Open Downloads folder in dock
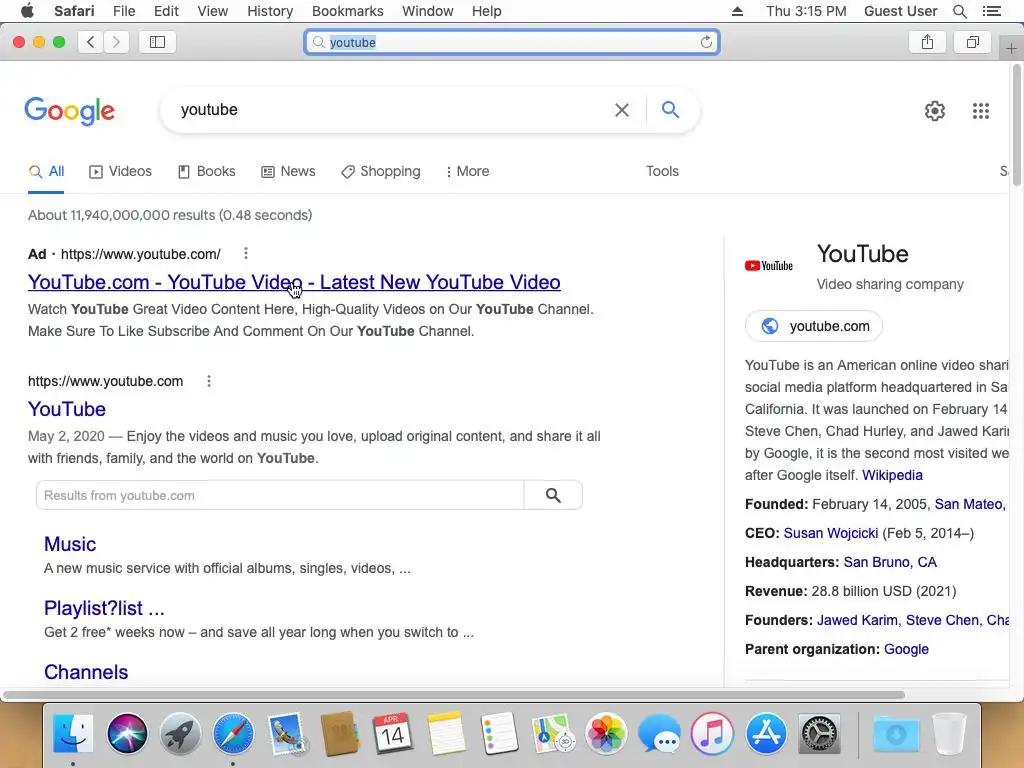Viewport: 1024px width, 768px height. [896, 733]
